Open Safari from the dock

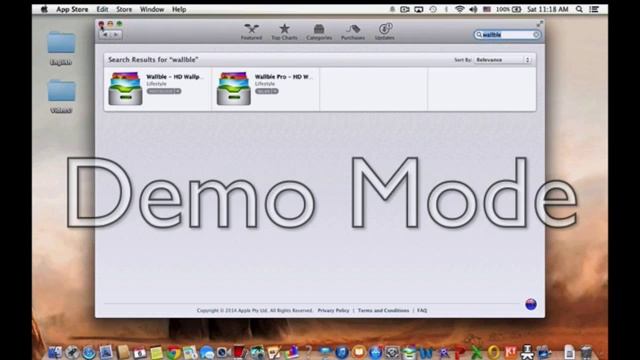[x=89, y=352]
